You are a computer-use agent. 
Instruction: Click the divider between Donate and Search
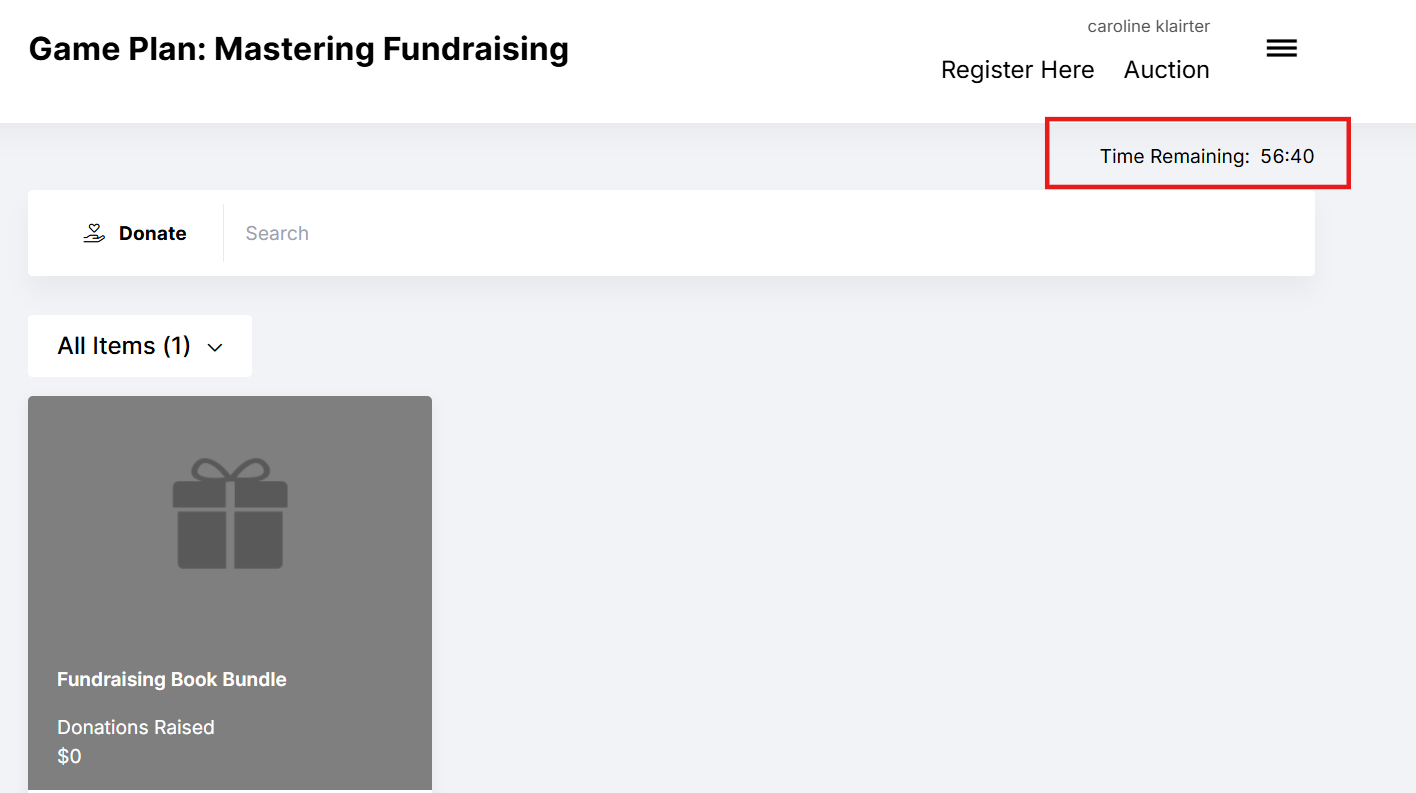223,233
